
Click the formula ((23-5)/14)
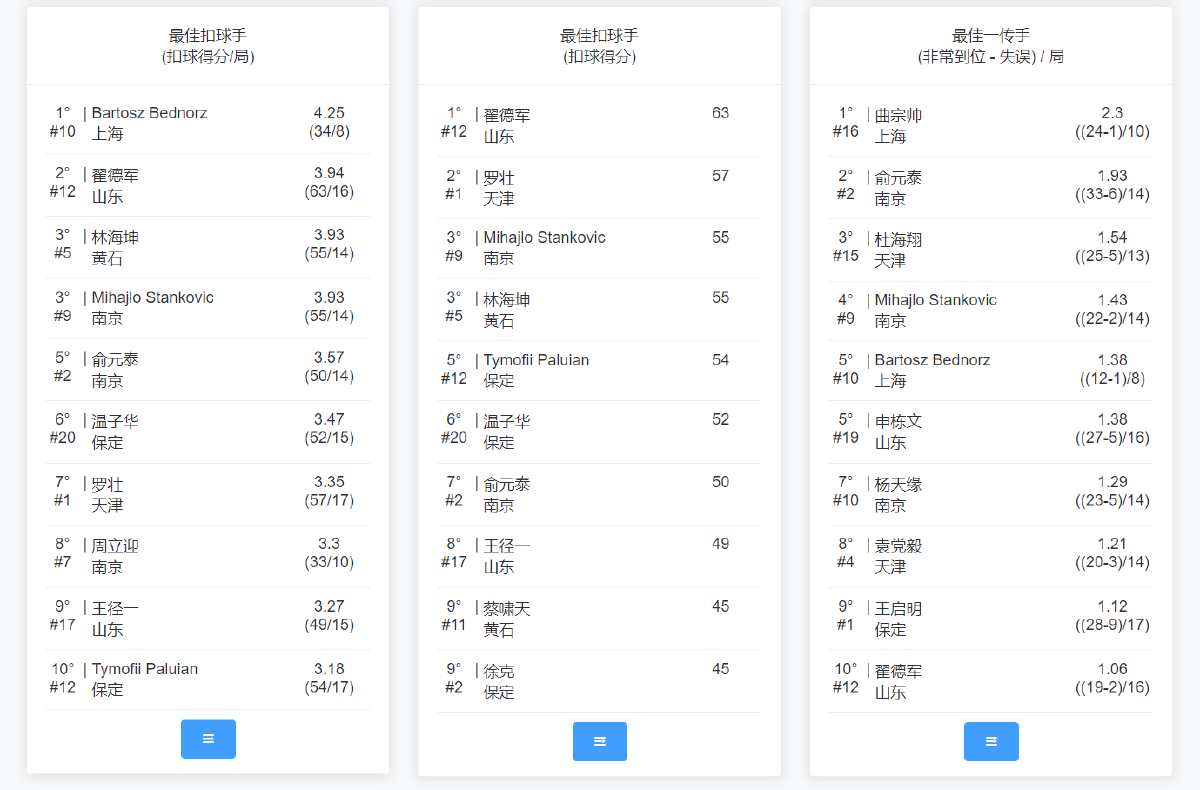tap(1112, 501)
